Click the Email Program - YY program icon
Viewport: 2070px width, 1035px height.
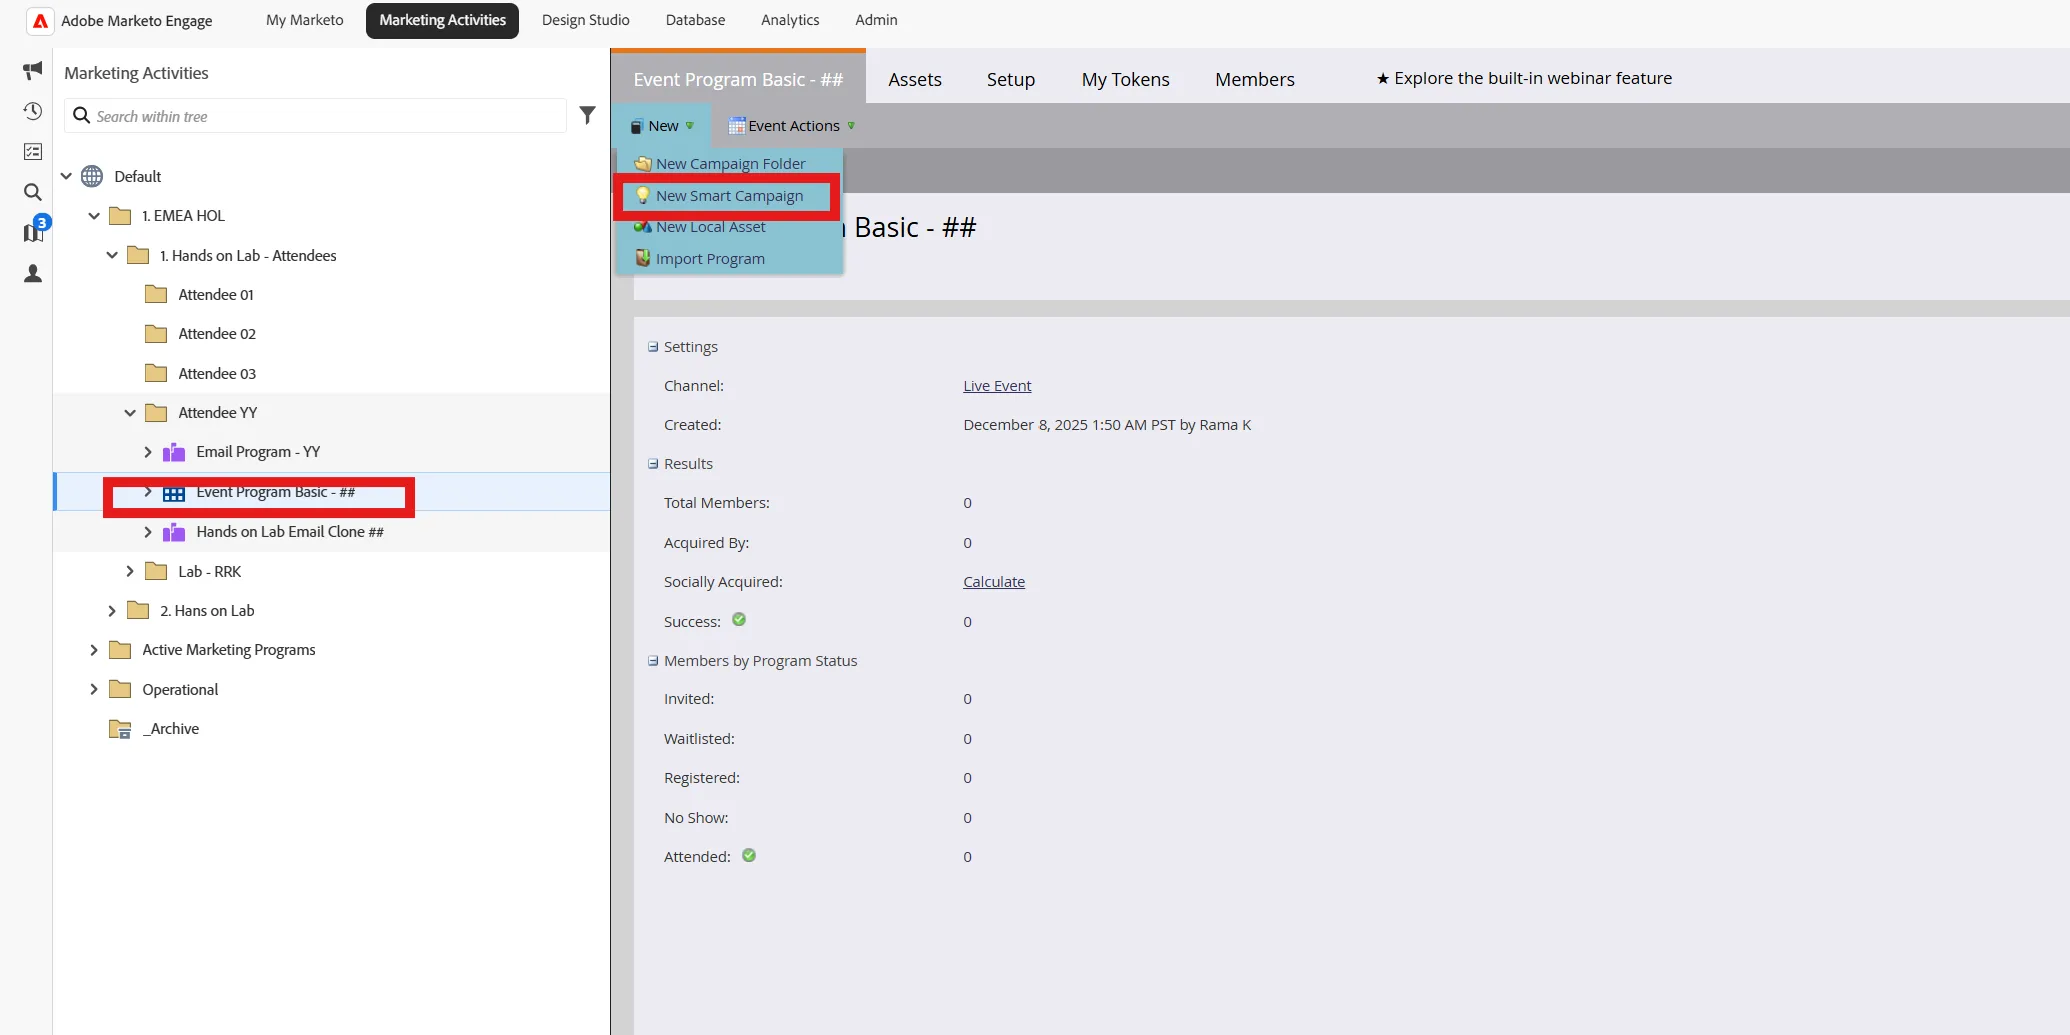pos(174,452)
